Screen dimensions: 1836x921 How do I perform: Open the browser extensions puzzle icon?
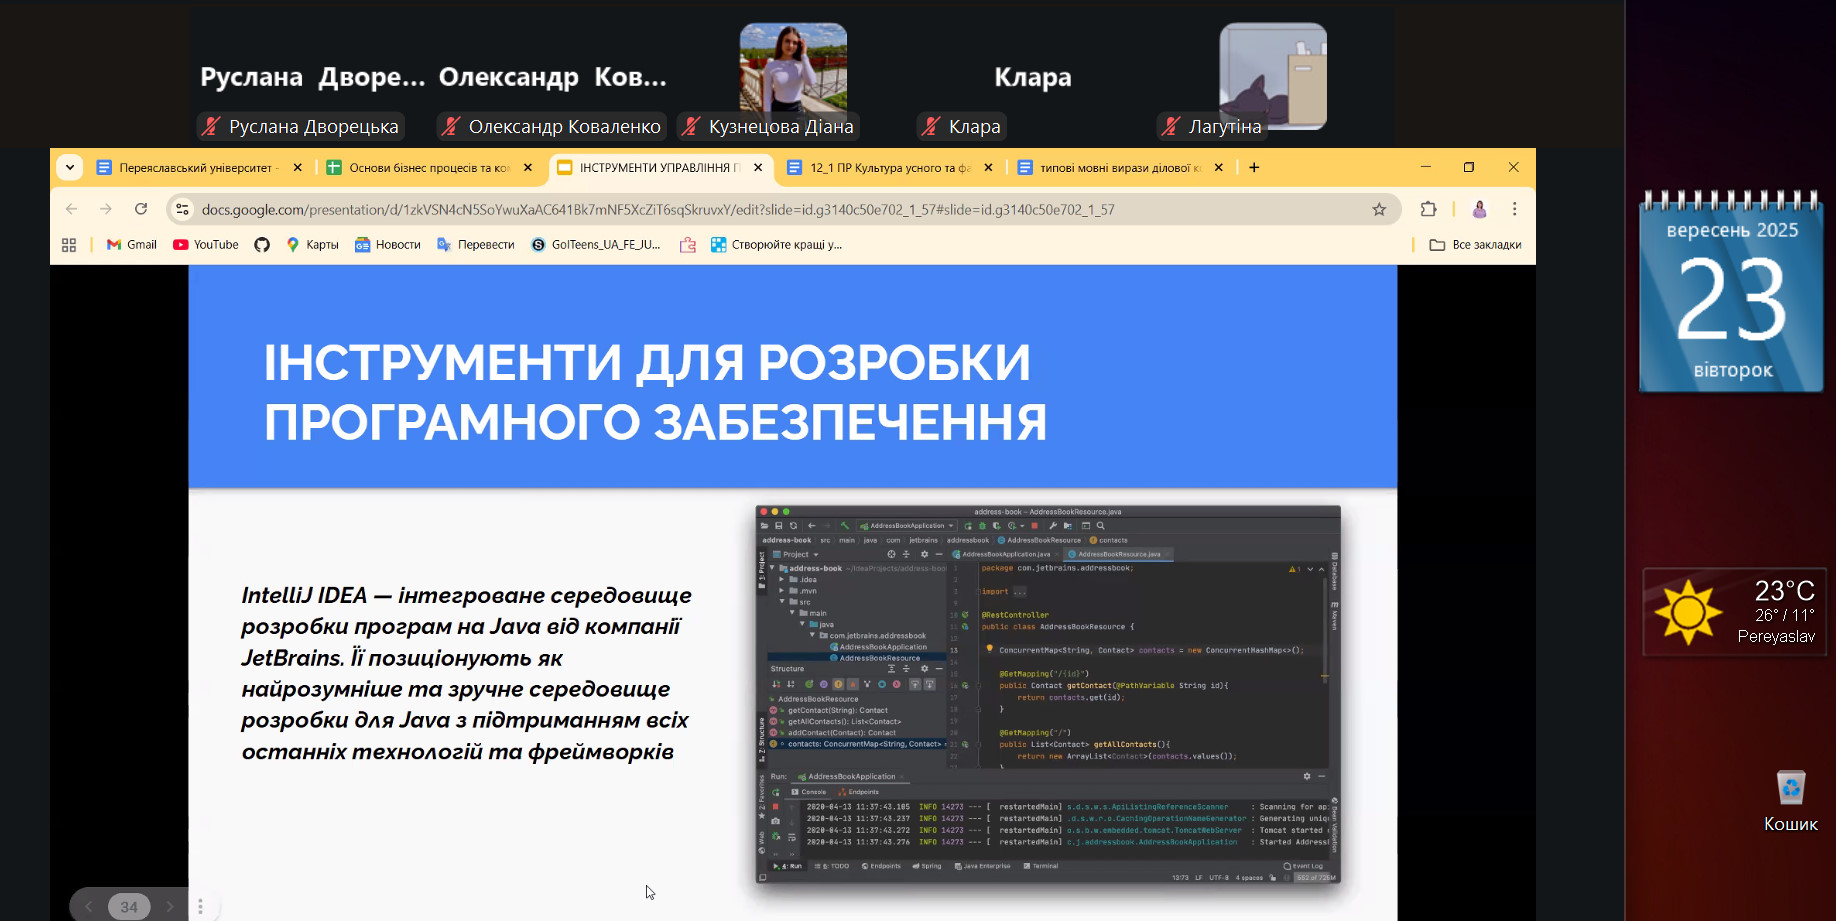(x=1428, y=209)
